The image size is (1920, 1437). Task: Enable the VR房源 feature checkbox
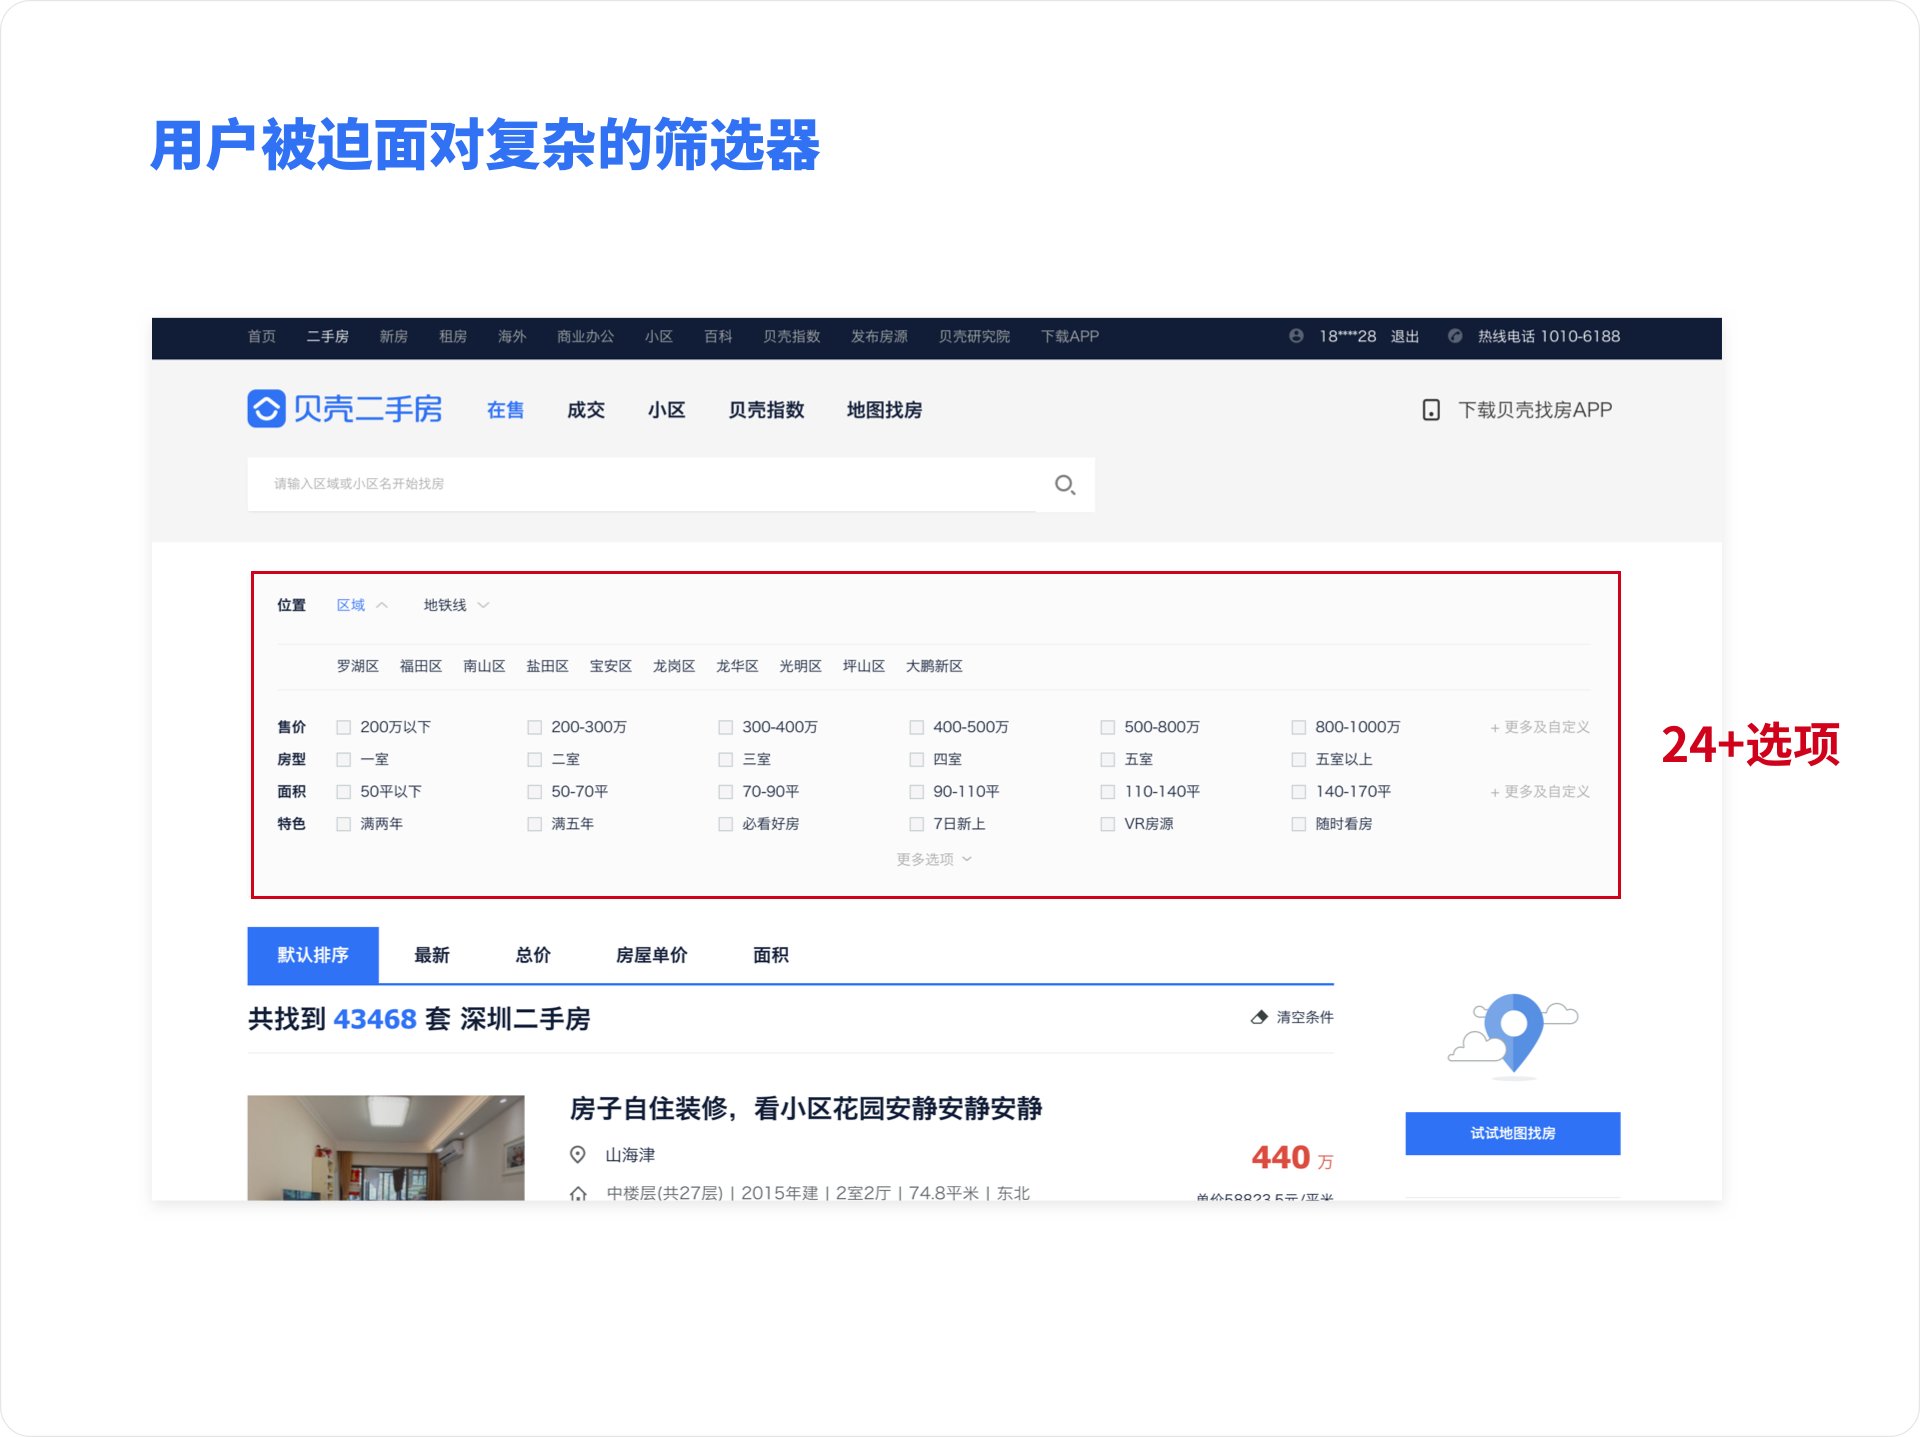1108,824
